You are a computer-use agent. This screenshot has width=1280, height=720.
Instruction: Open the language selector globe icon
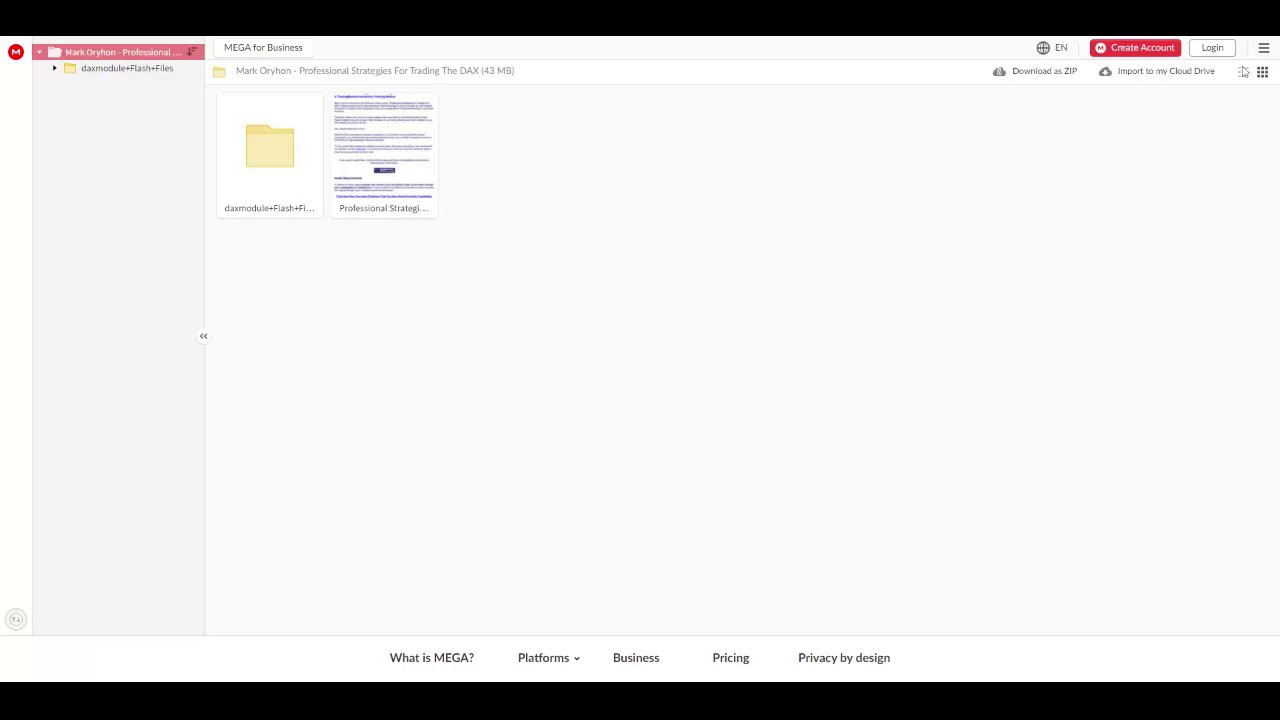click(1043, 48)
